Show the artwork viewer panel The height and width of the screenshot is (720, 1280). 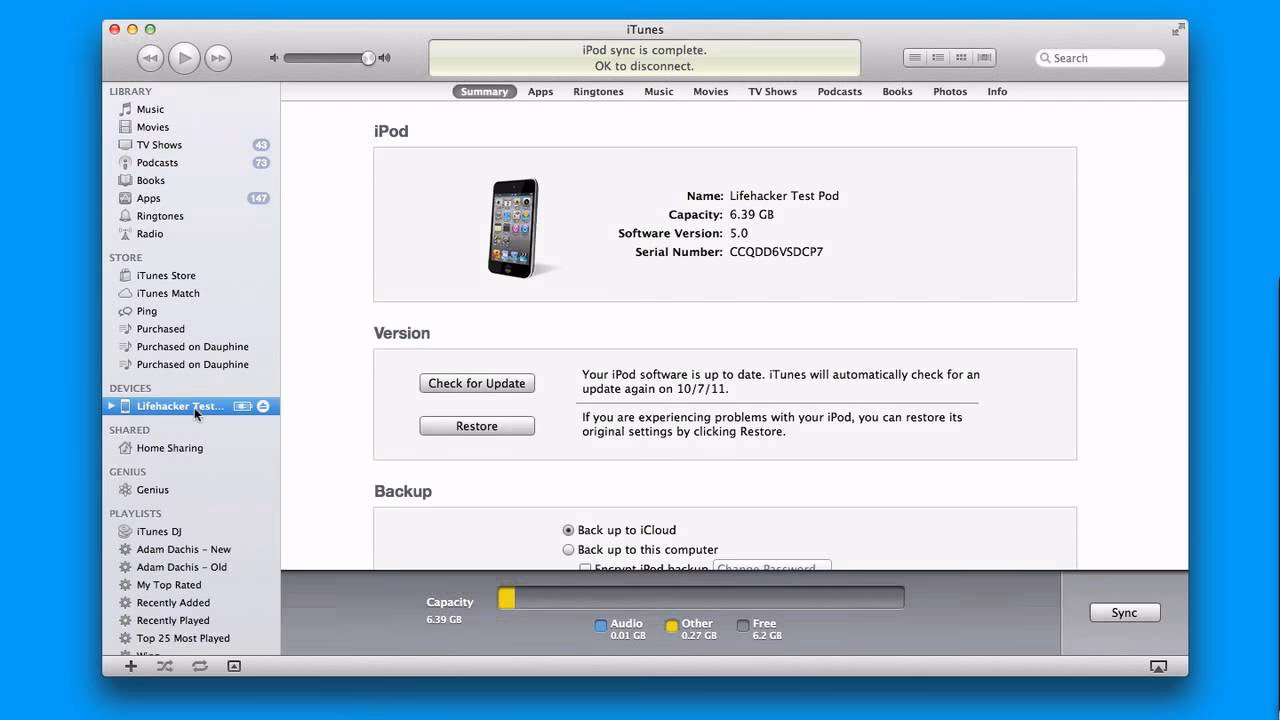[234, 666]
